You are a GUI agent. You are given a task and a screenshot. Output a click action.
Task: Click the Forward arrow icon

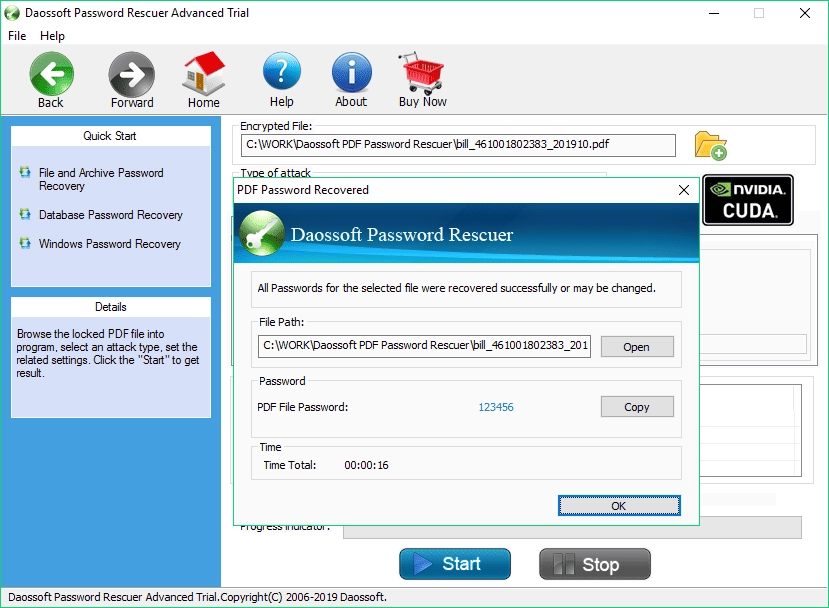click(x=132, y=73)
